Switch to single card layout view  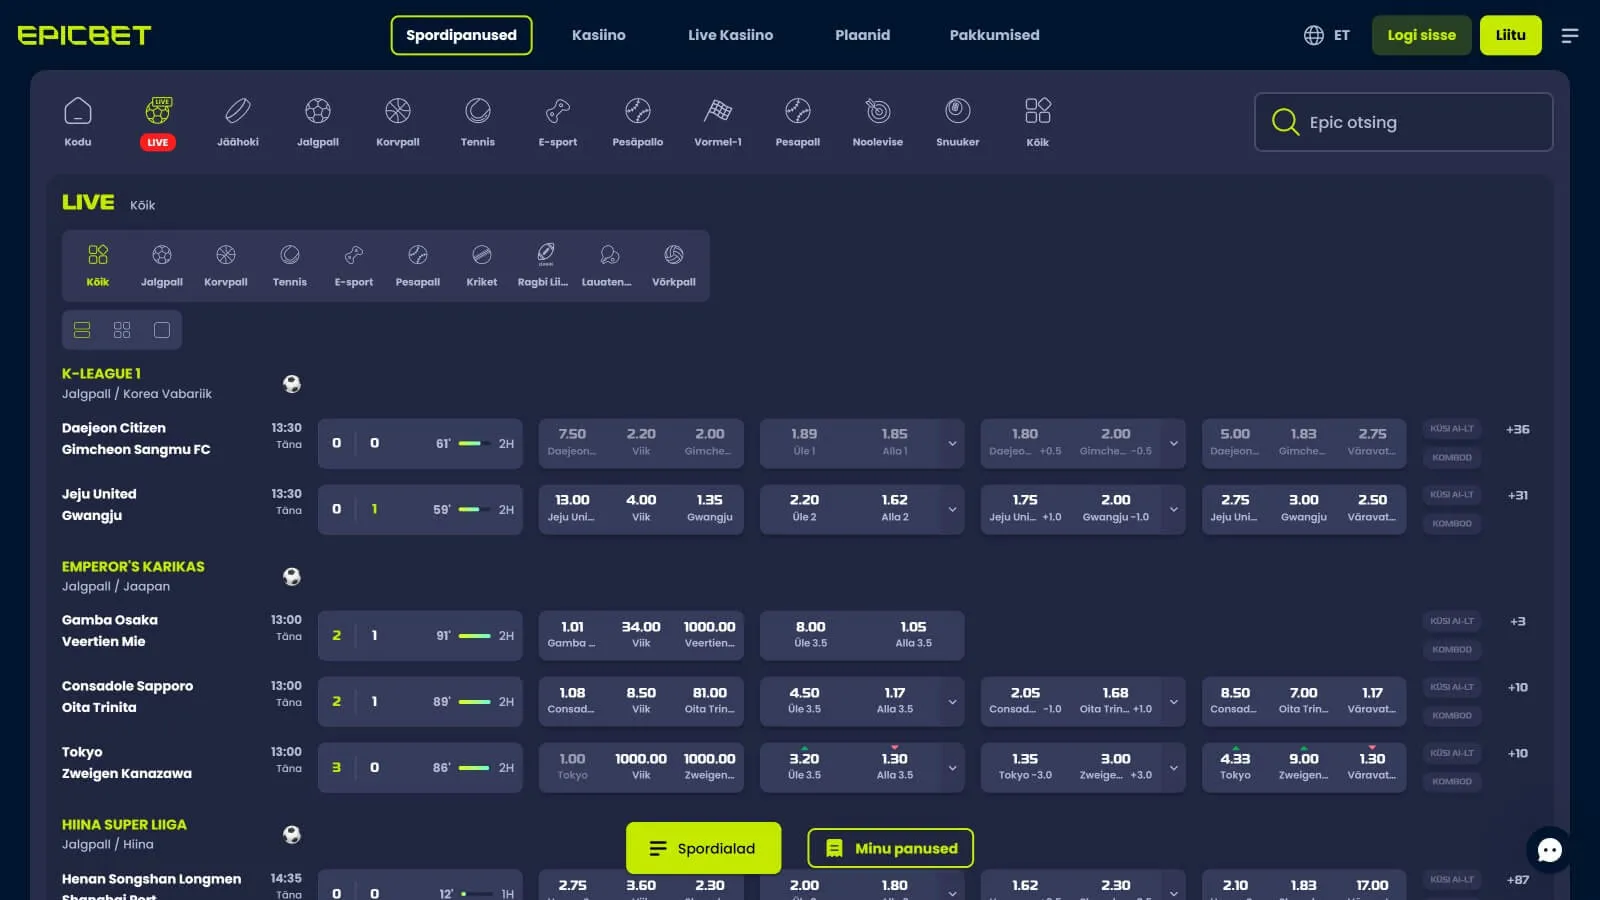click(x=162, y=330)
